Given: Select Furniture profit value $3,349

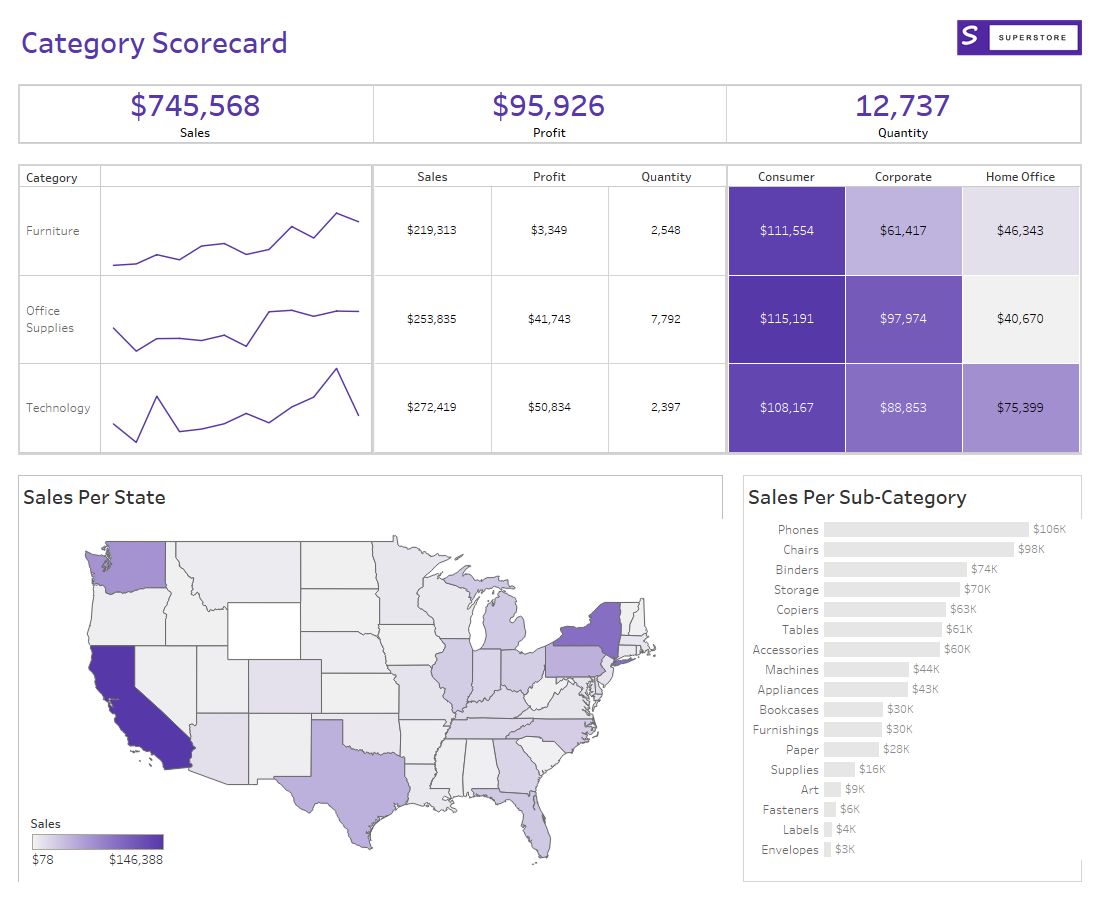Looking at the screenshot, I should click(549, 230).
